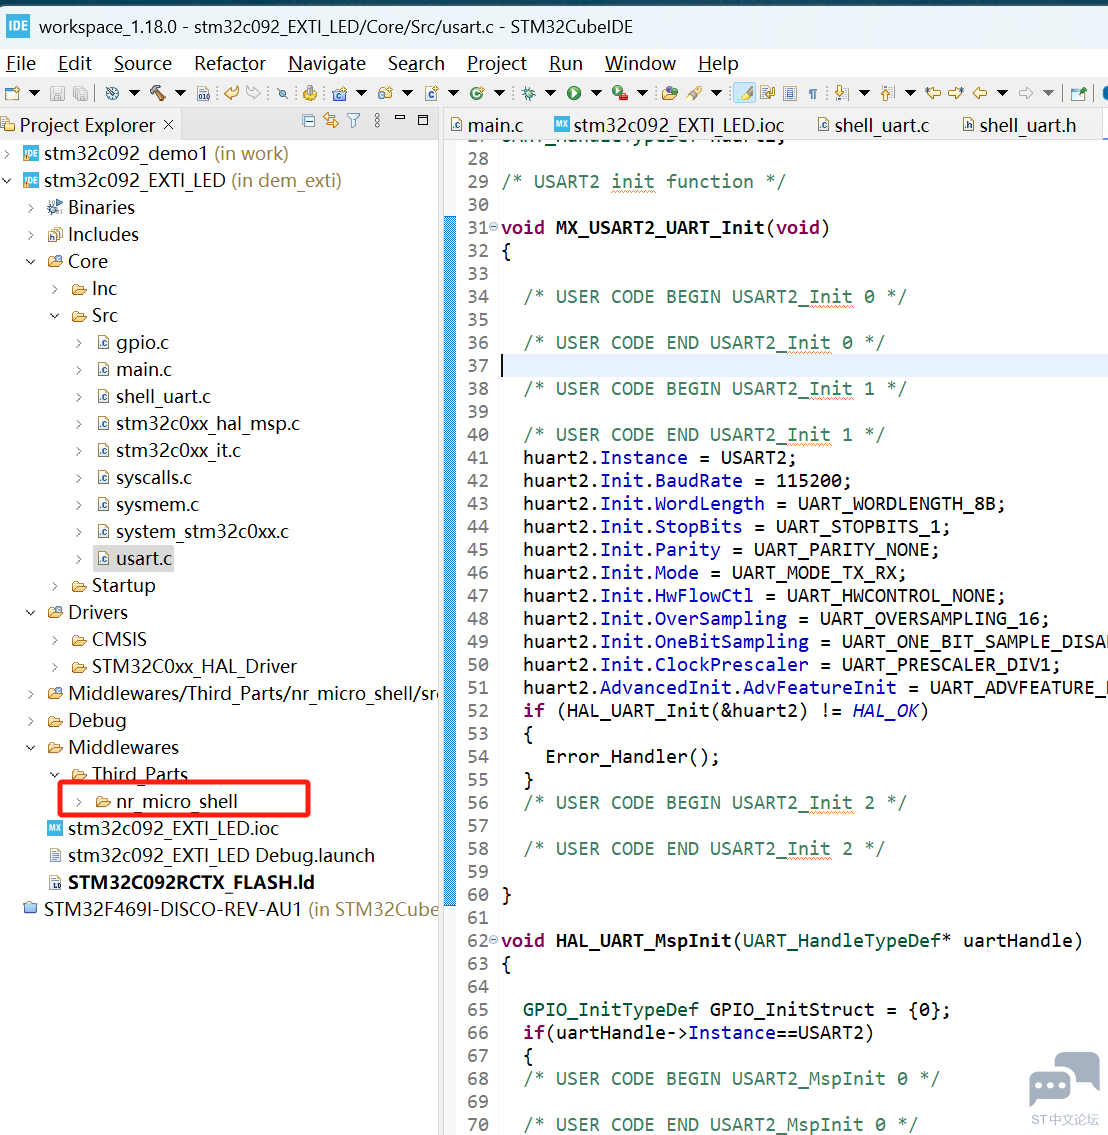The image size is (1108, 1135).
Task: Expand the Inc folder
Action: tap(55, 289)
